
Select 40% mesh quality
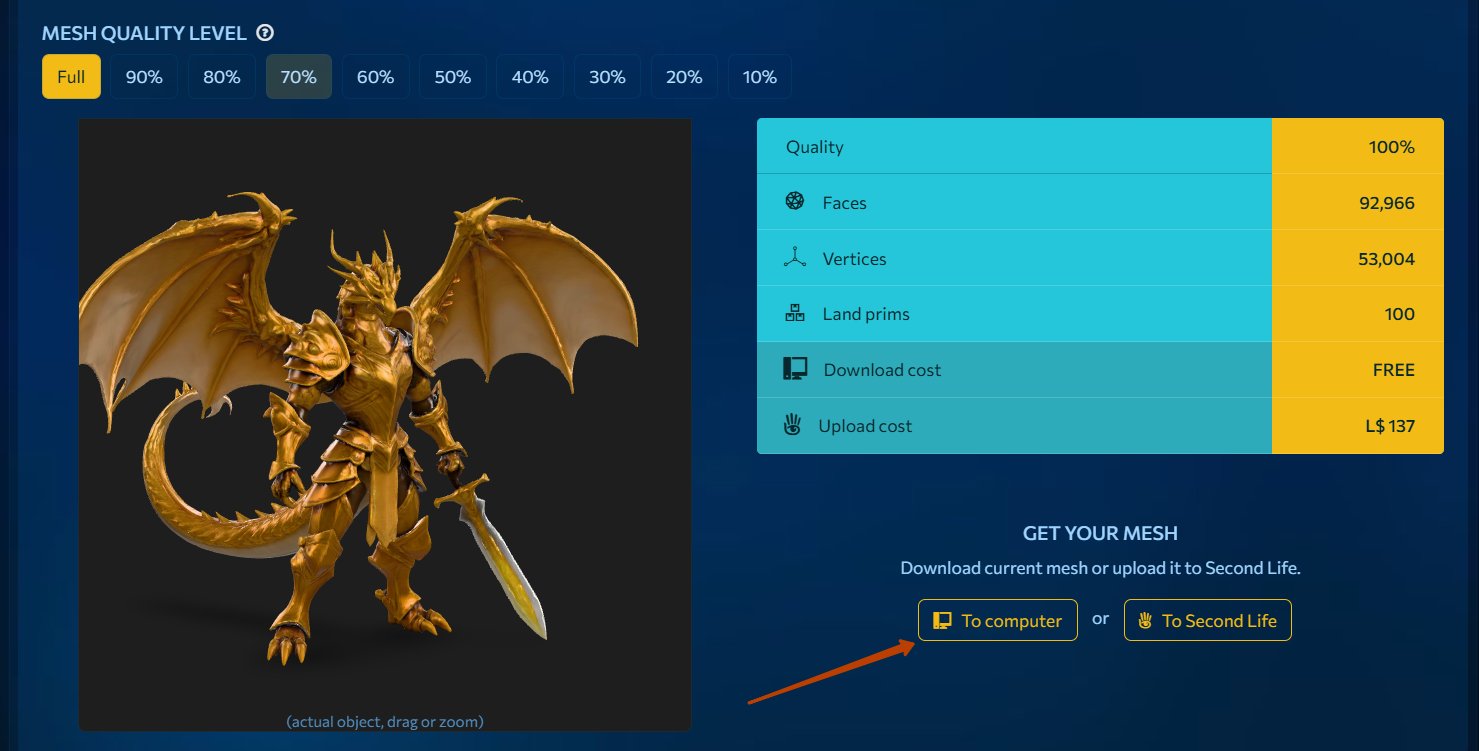(x=529, y=77)
